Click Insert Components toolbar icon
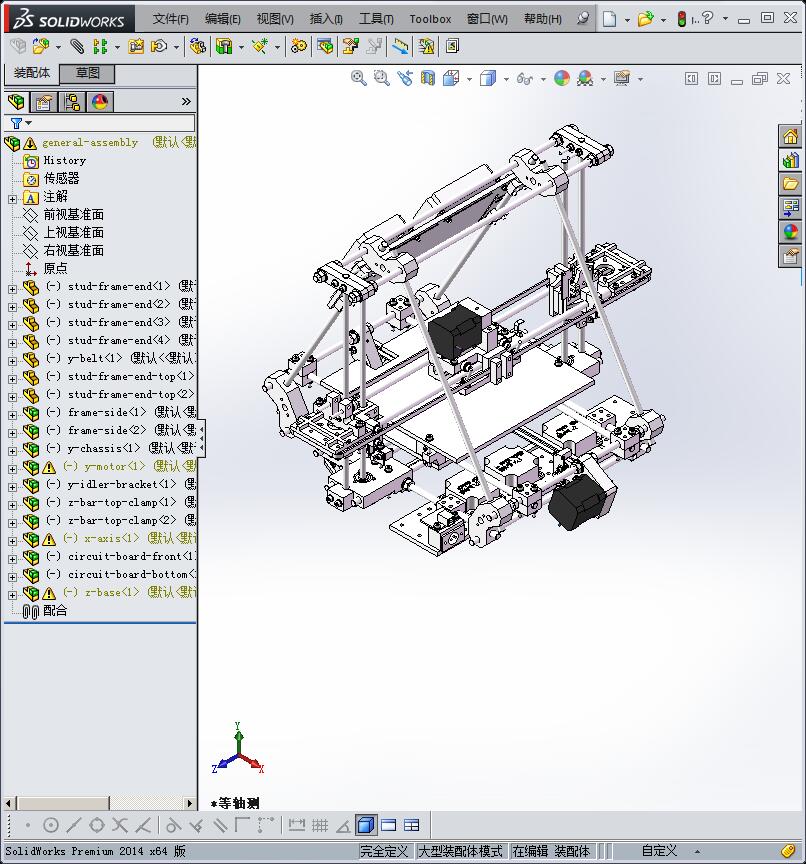Image resolution: width=806 pixels, height=864 pixels. pos(40,46)
